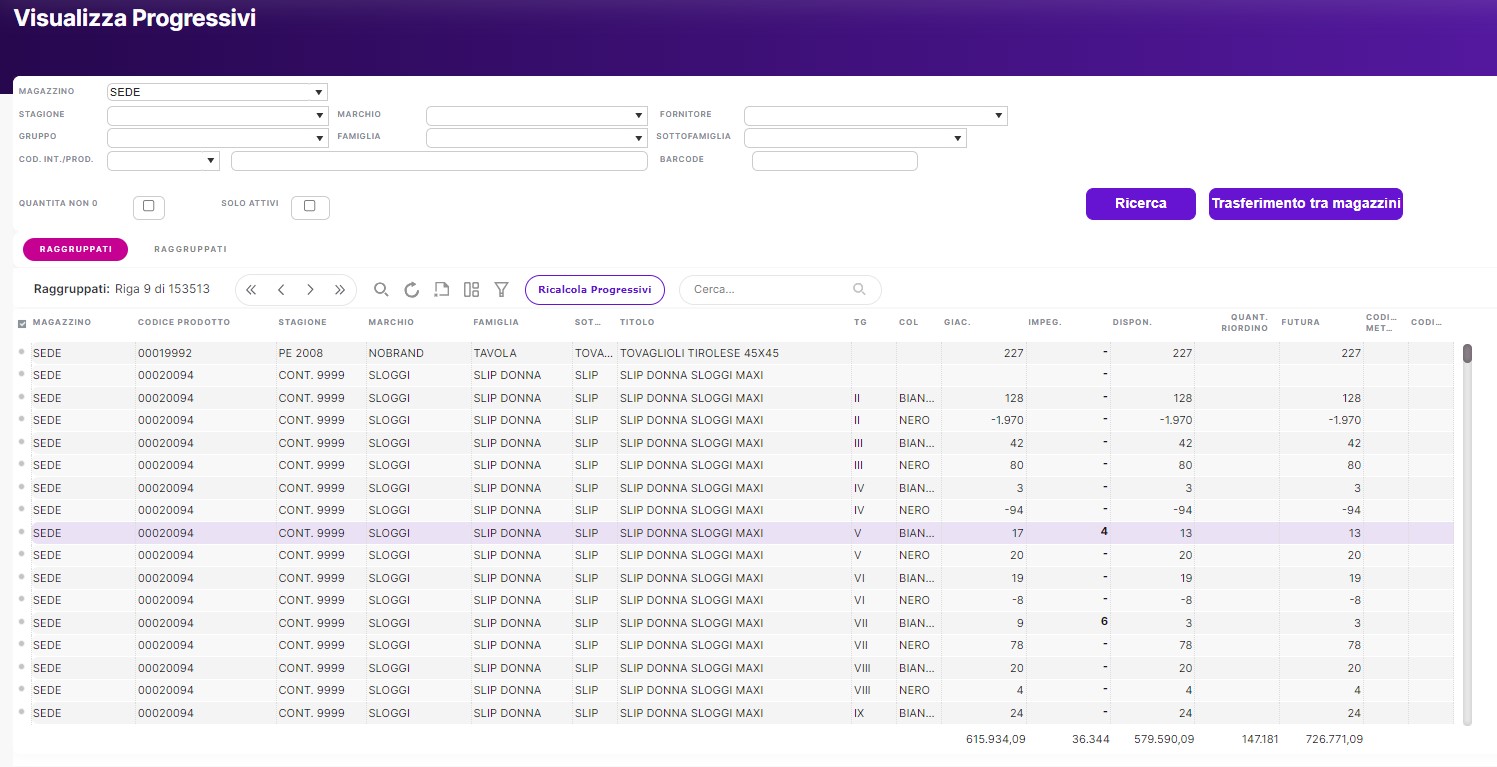Open the column layout chooser icon

(x=471, y=290)
